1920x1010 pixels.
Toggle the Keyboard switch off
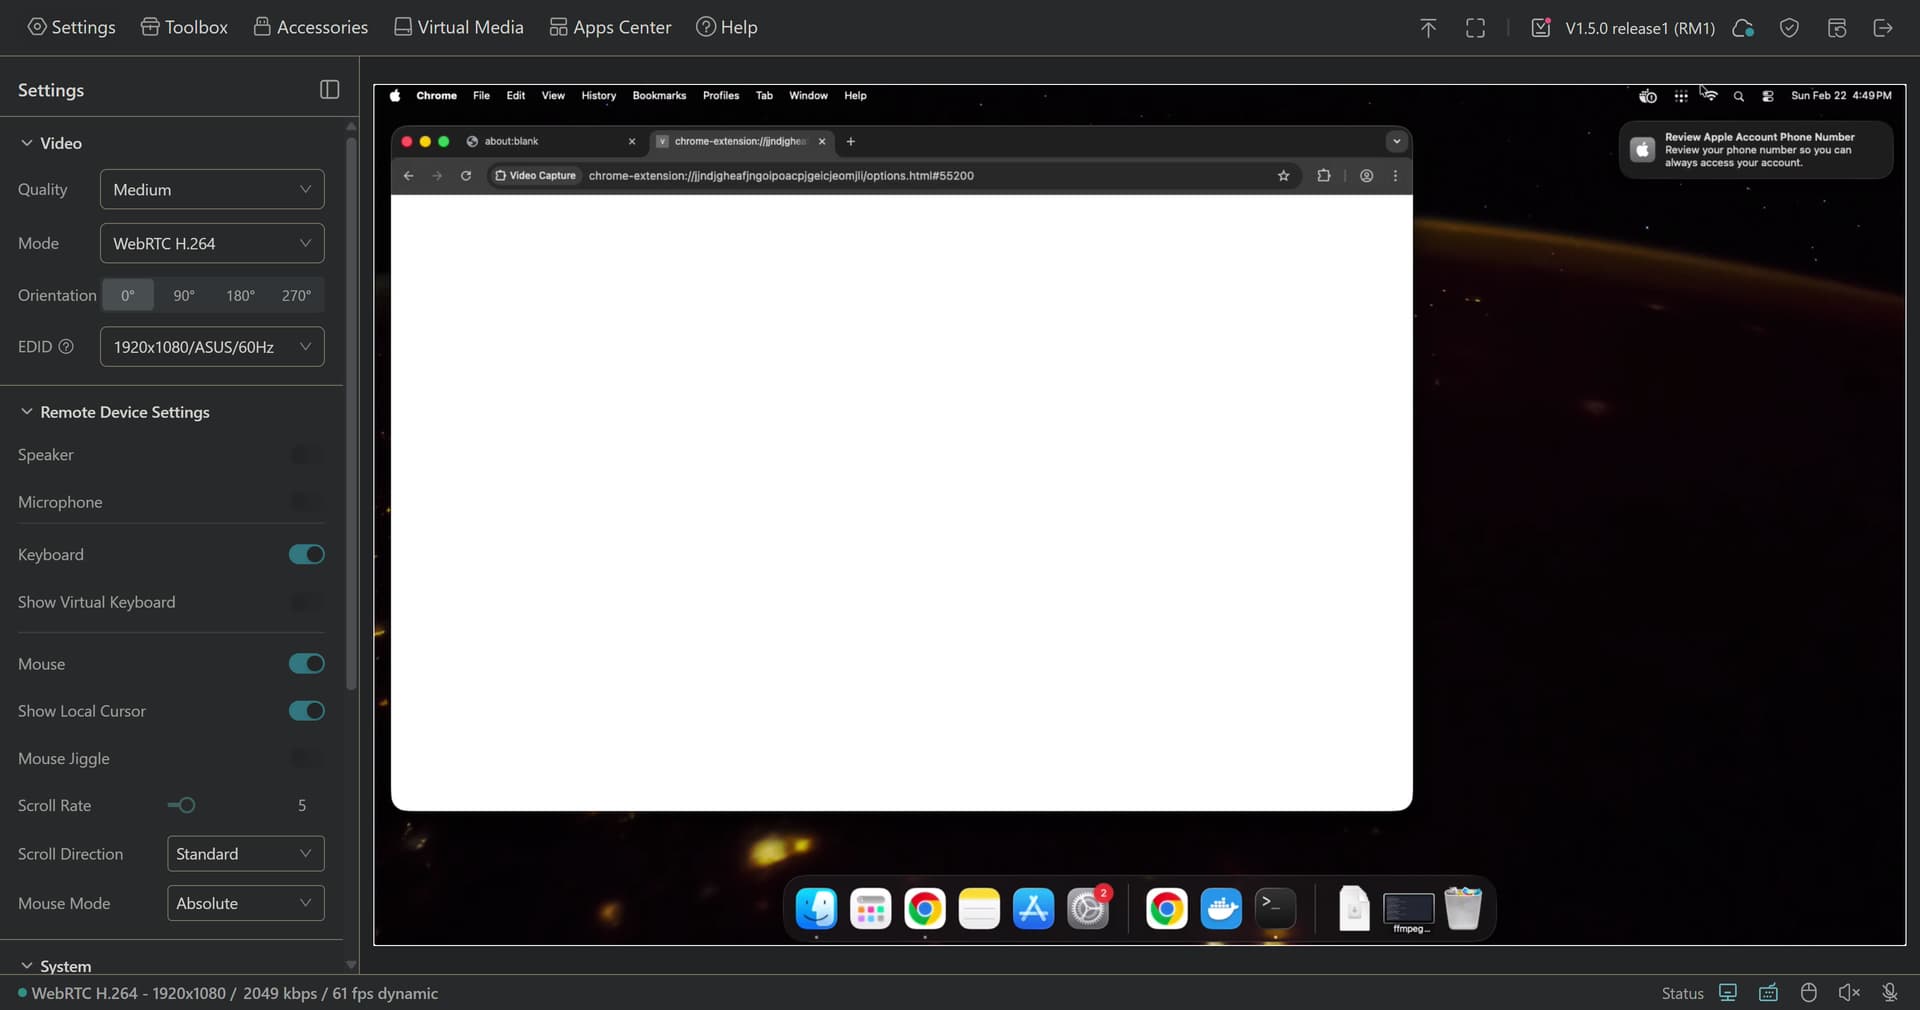pos(306,555)
